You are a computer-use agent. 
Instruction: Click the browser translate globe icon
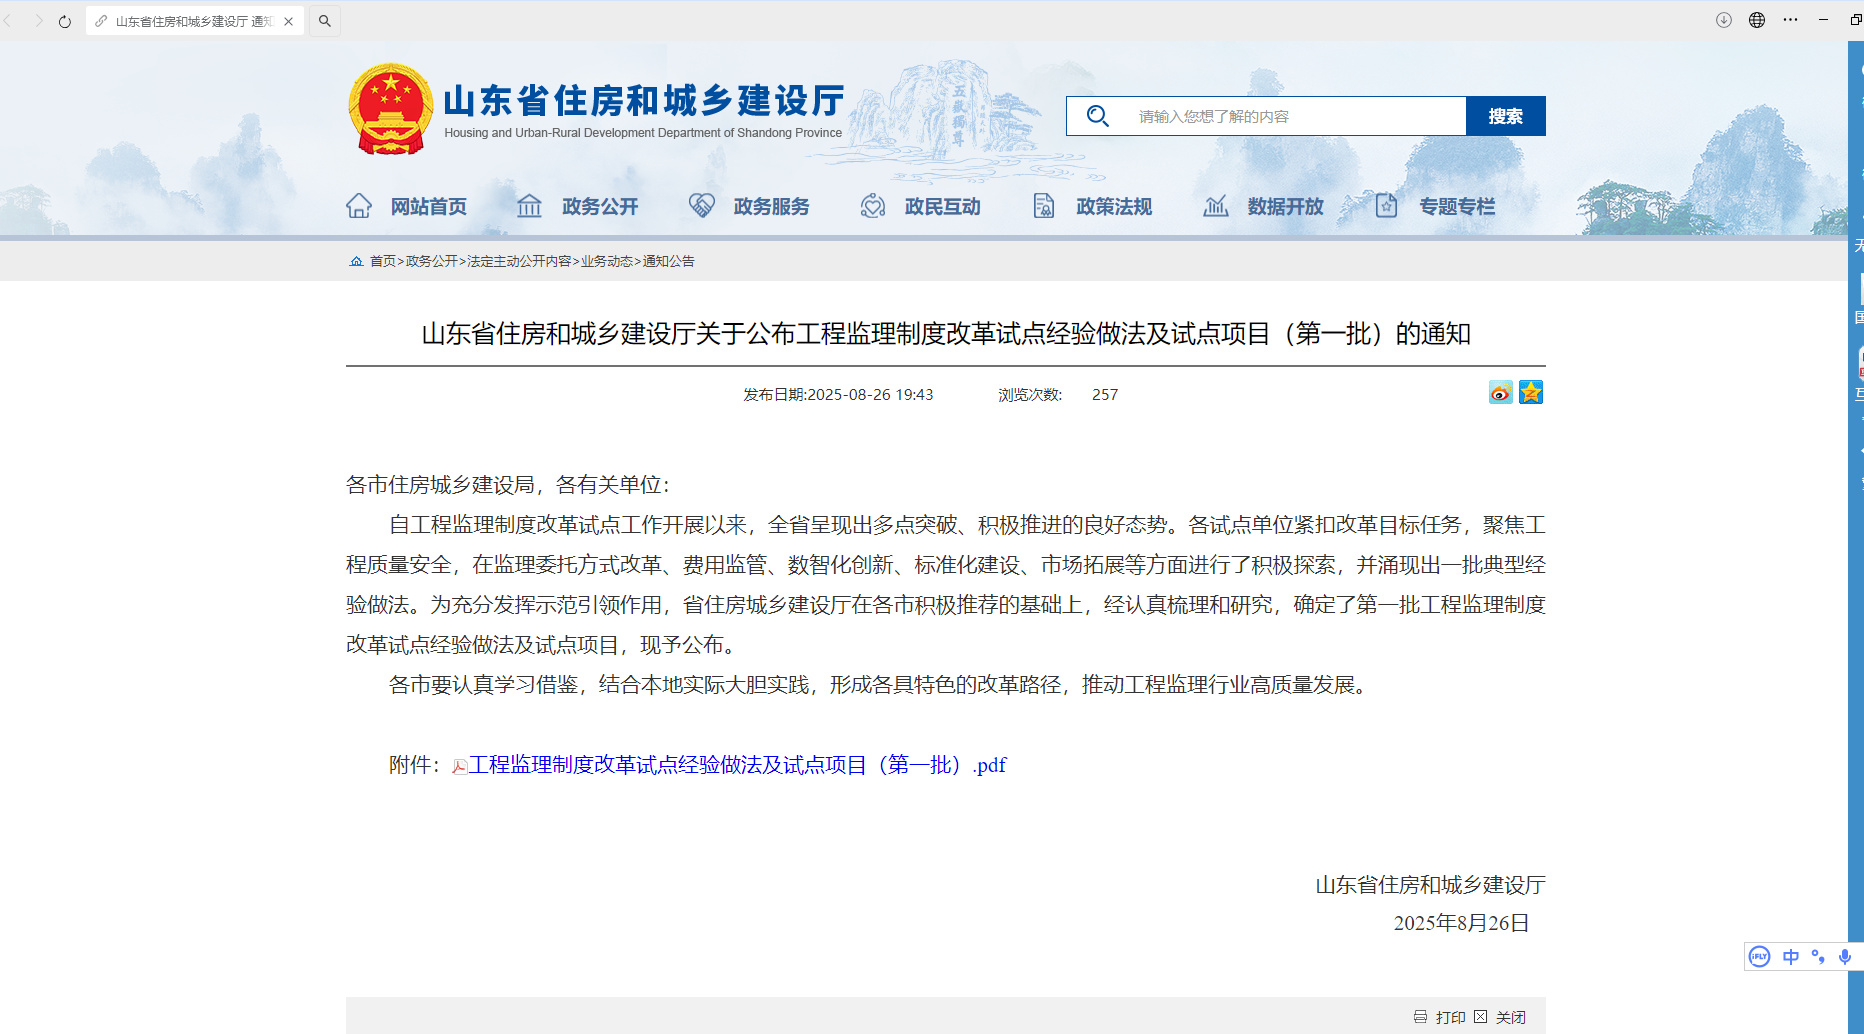[x=1757, y=20]
